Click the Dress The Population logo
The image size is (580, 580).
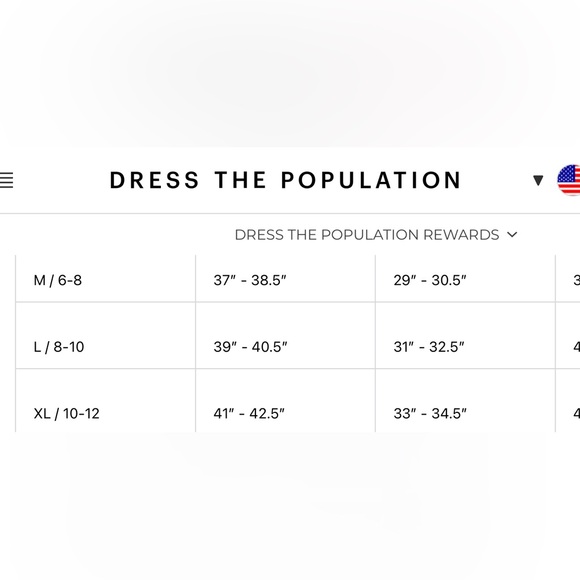point(285,180)
